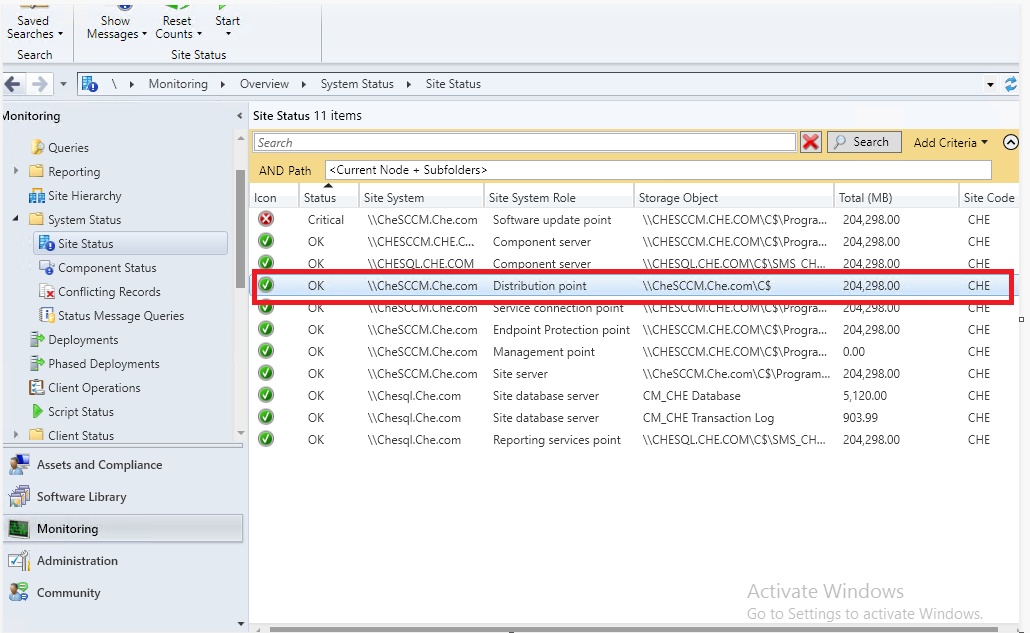Open Client Operations
1030x633 pixels.
point(84,387)
